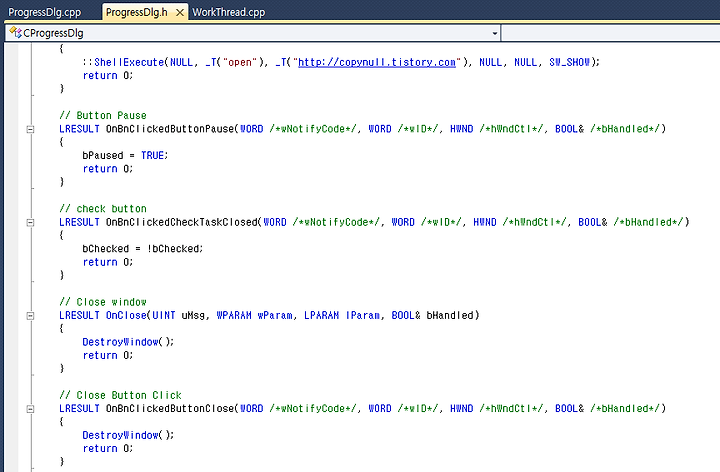This screenshot has height=472, width=720.
Task: Click the SW_SHOW constant
Action: (x=569, y=62)
